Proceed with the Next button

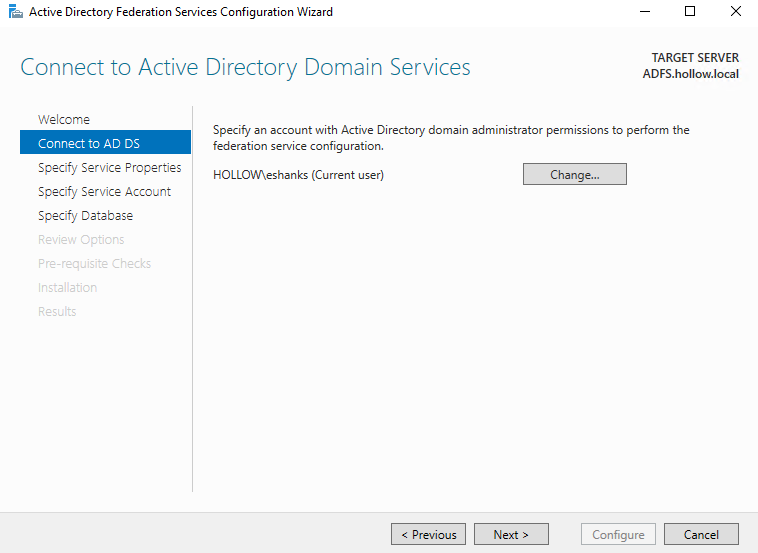[x=511, y=535]
